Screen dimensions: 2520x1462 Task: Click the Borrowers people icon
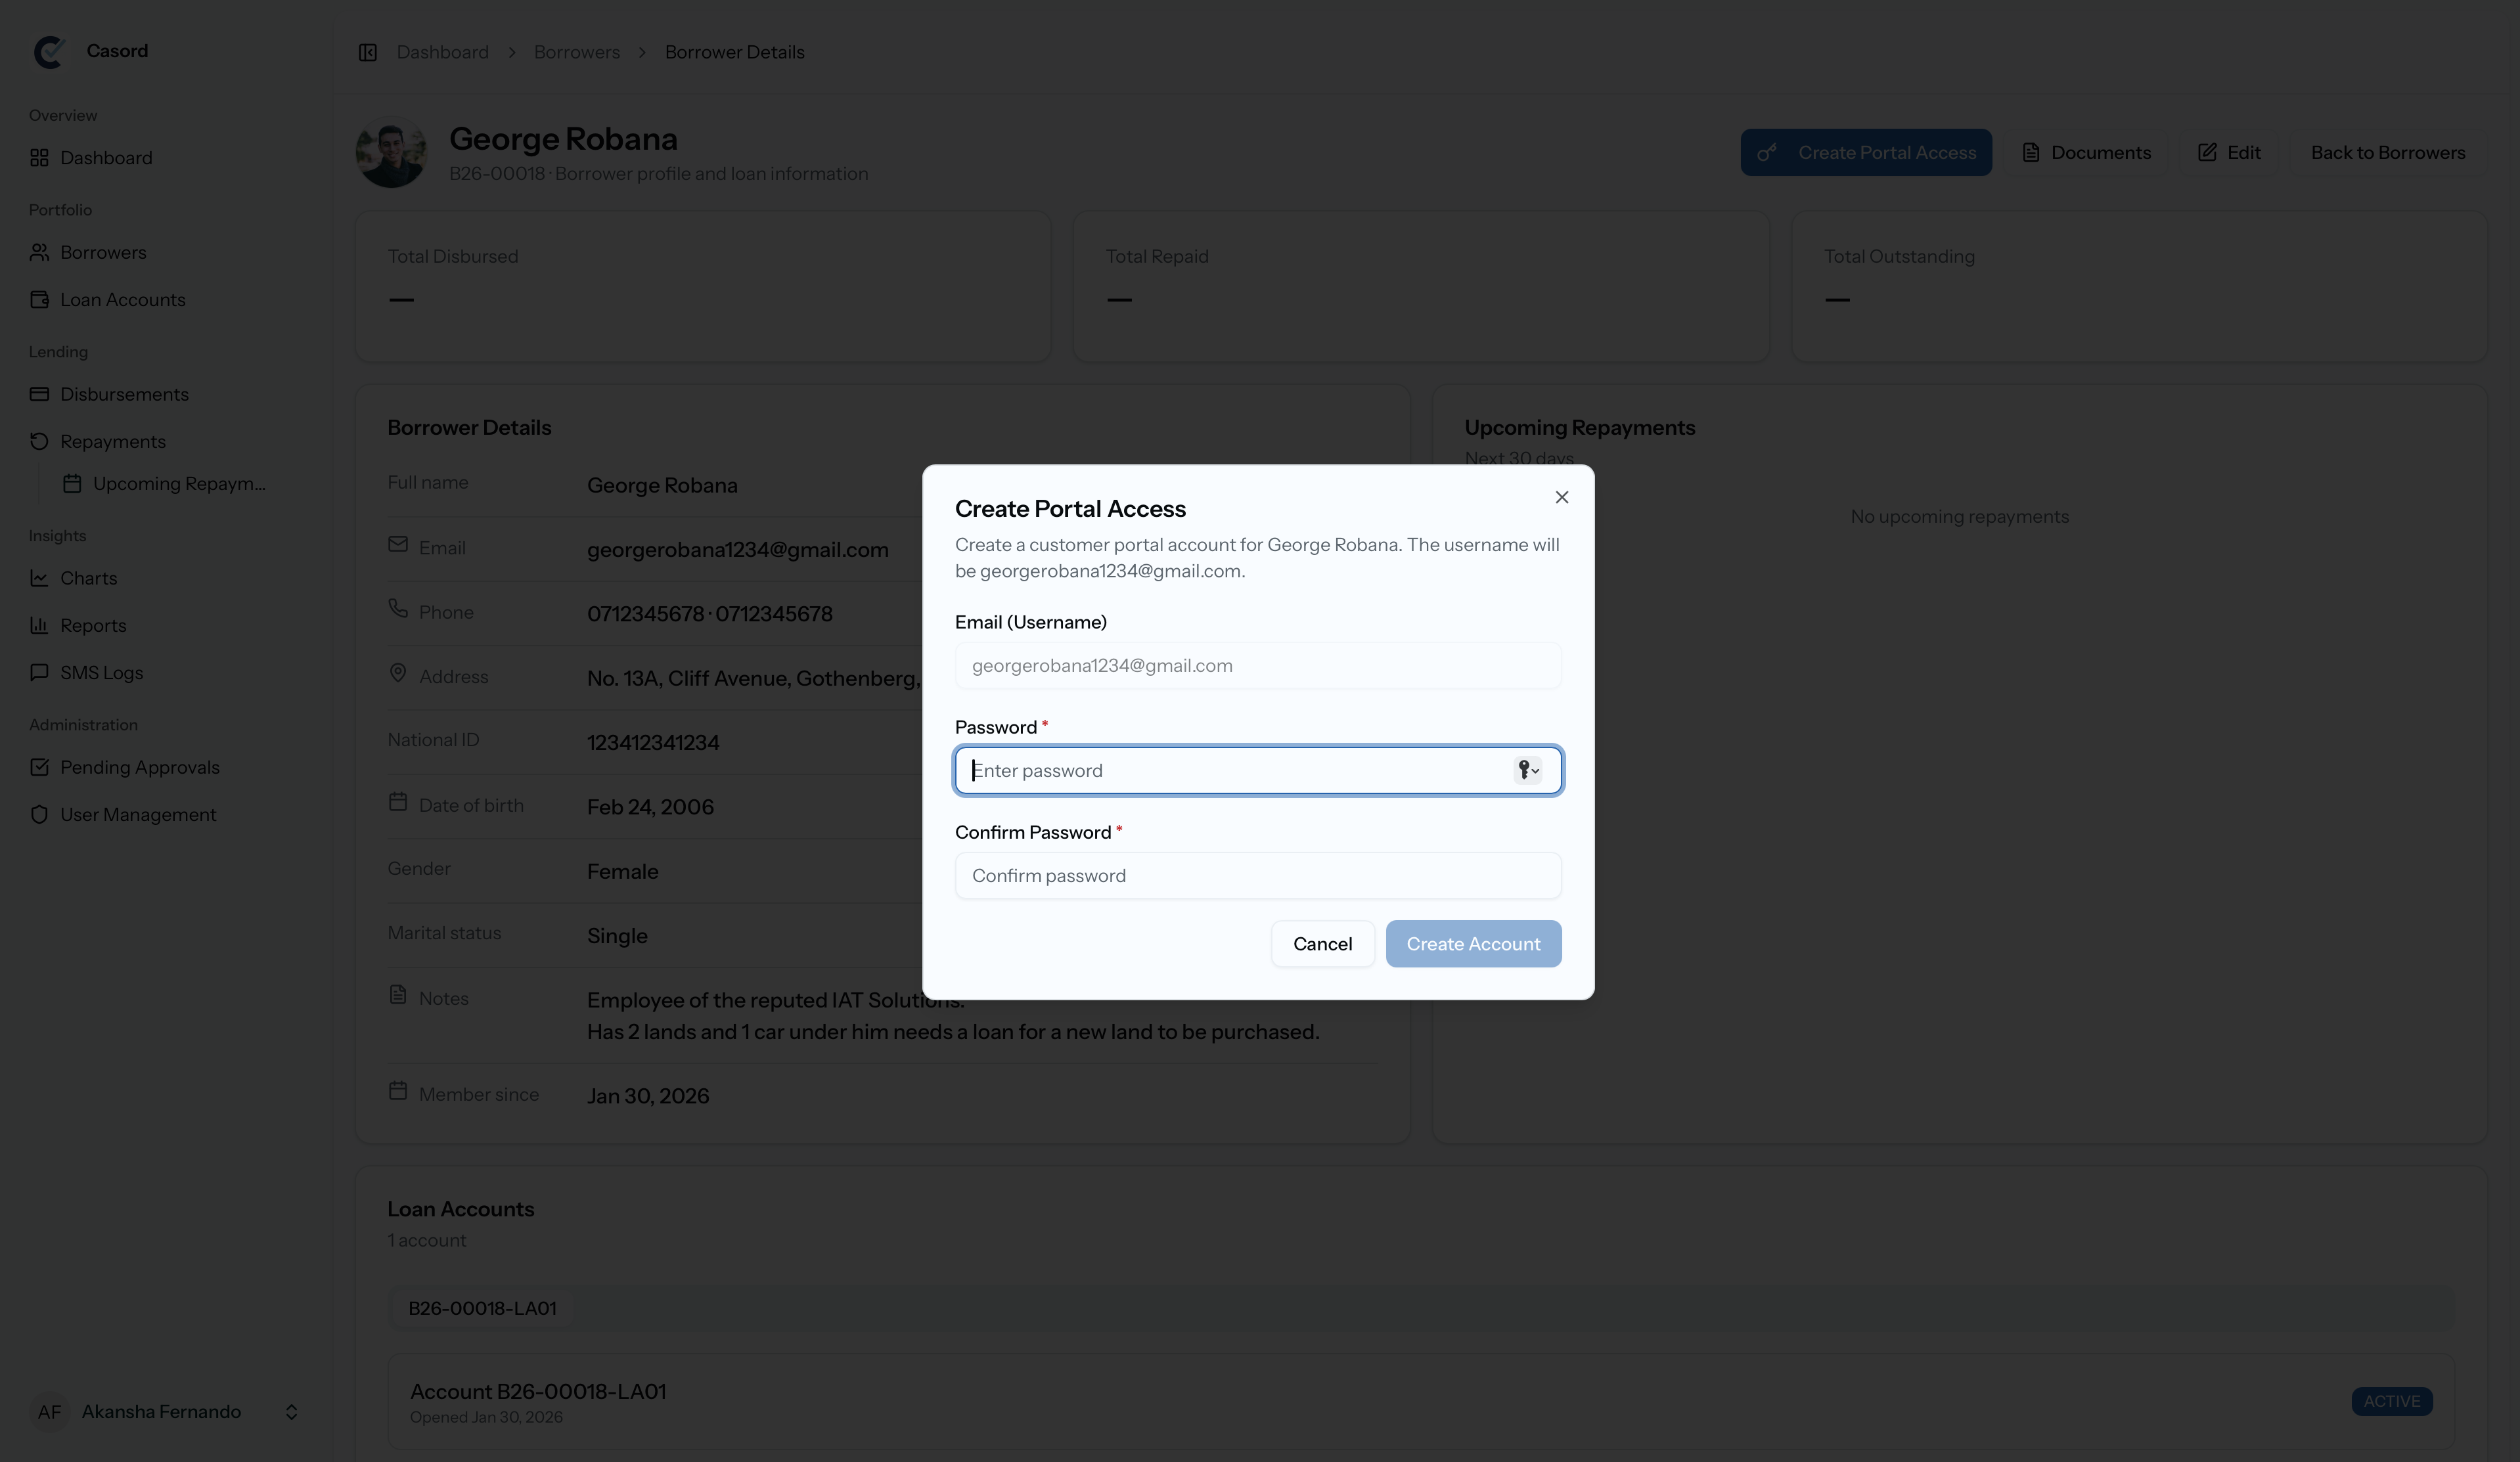(39, 252)
